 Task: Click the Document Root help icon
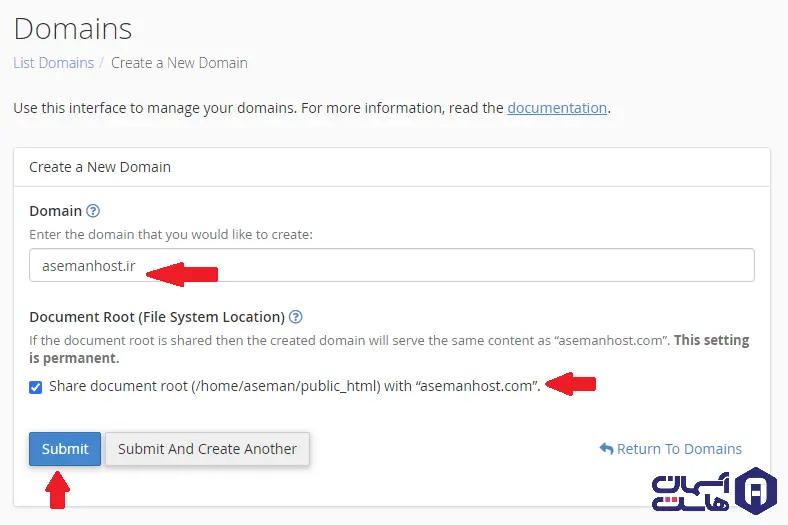point(295,317)
